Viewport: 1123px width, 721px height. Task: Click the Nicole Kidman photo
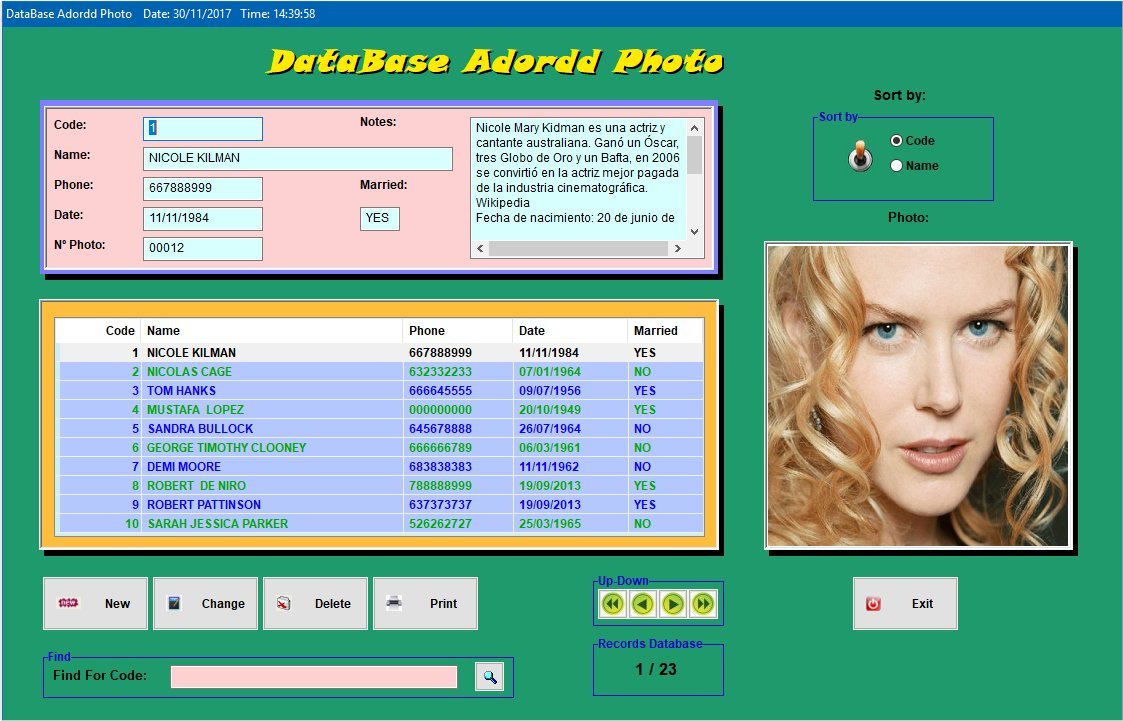click(x=917, y=393)
